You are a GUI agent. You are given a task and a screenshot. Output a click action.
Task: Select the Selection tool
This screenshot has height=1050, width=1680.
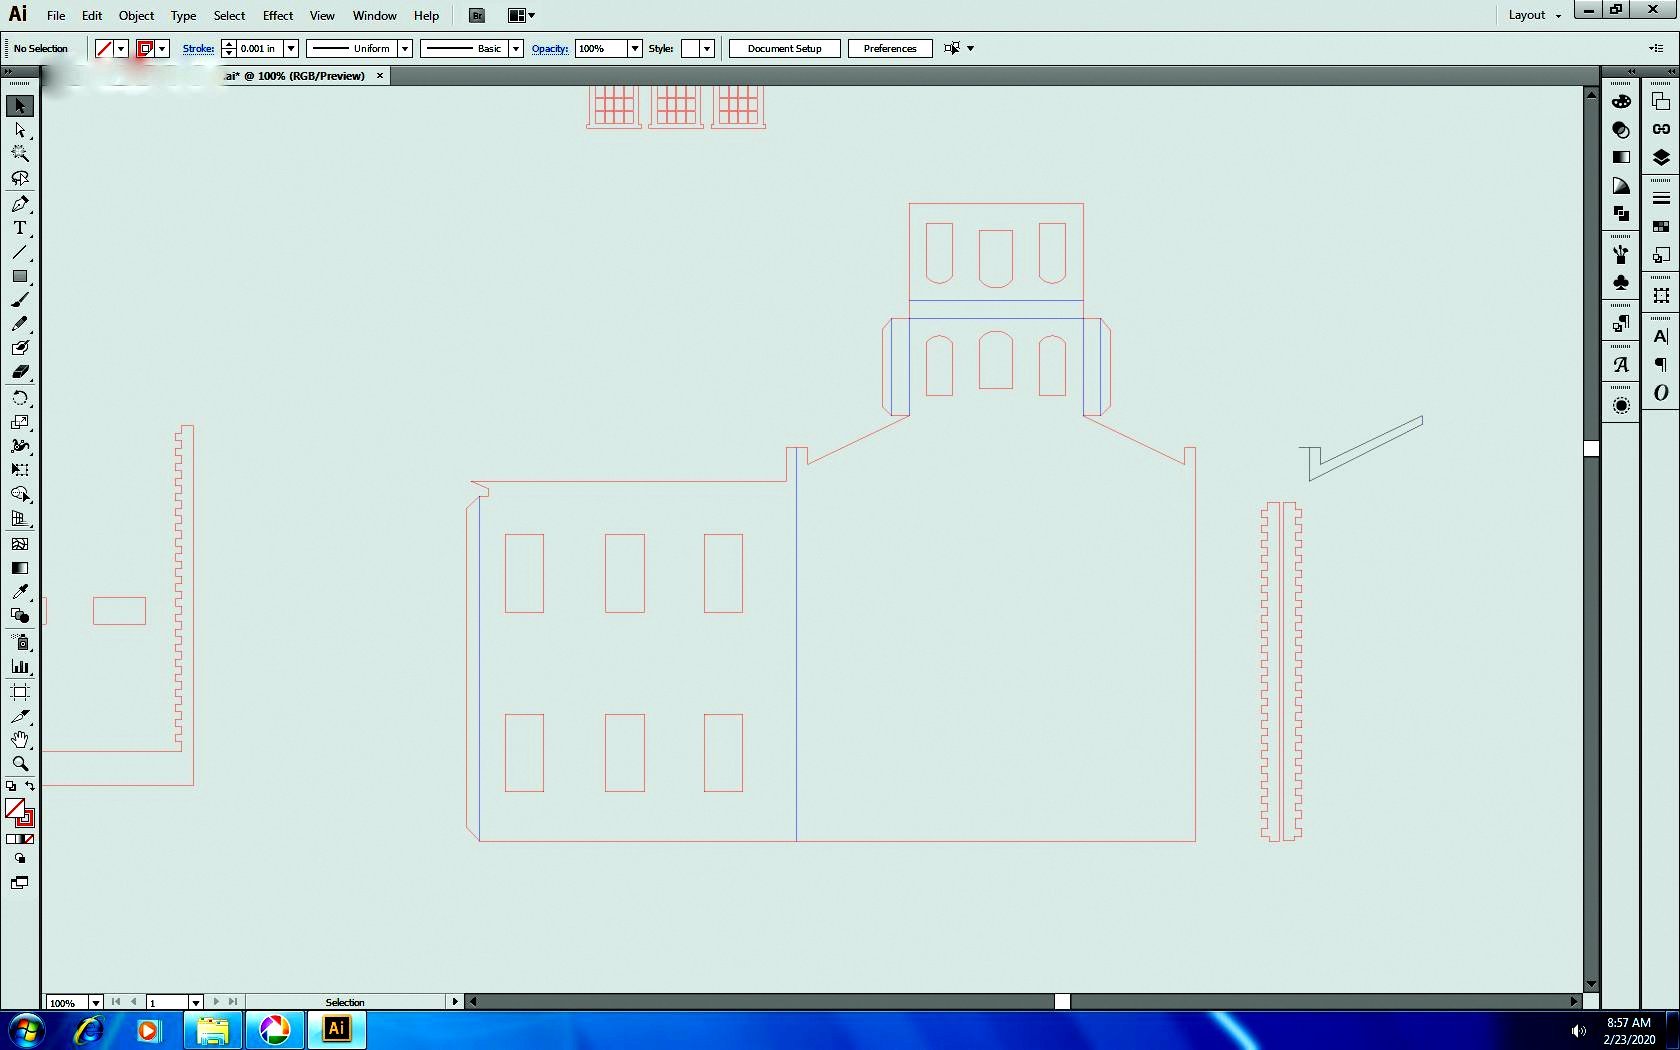click(20, 106)
